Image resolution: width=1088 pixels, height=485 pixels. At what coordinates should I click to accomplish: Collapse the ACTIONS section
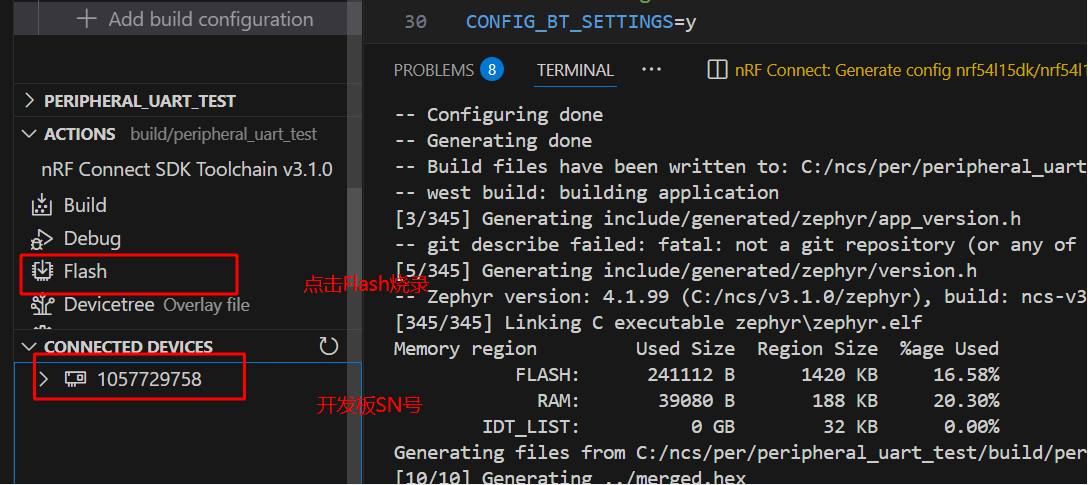point(29,134)
